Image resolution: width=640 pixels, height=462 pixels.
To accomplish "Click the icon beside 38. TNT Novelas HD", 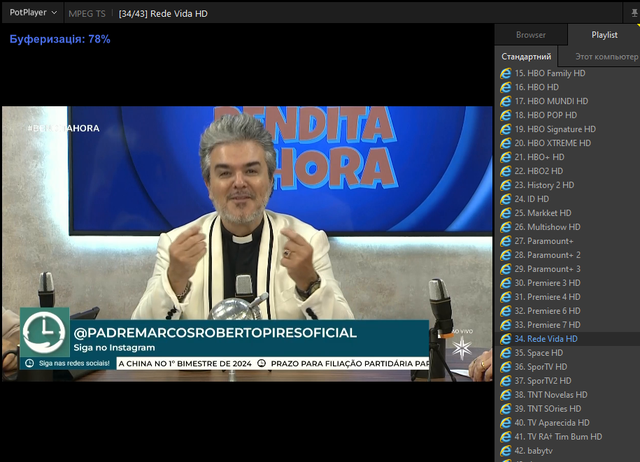I will 505,395.
